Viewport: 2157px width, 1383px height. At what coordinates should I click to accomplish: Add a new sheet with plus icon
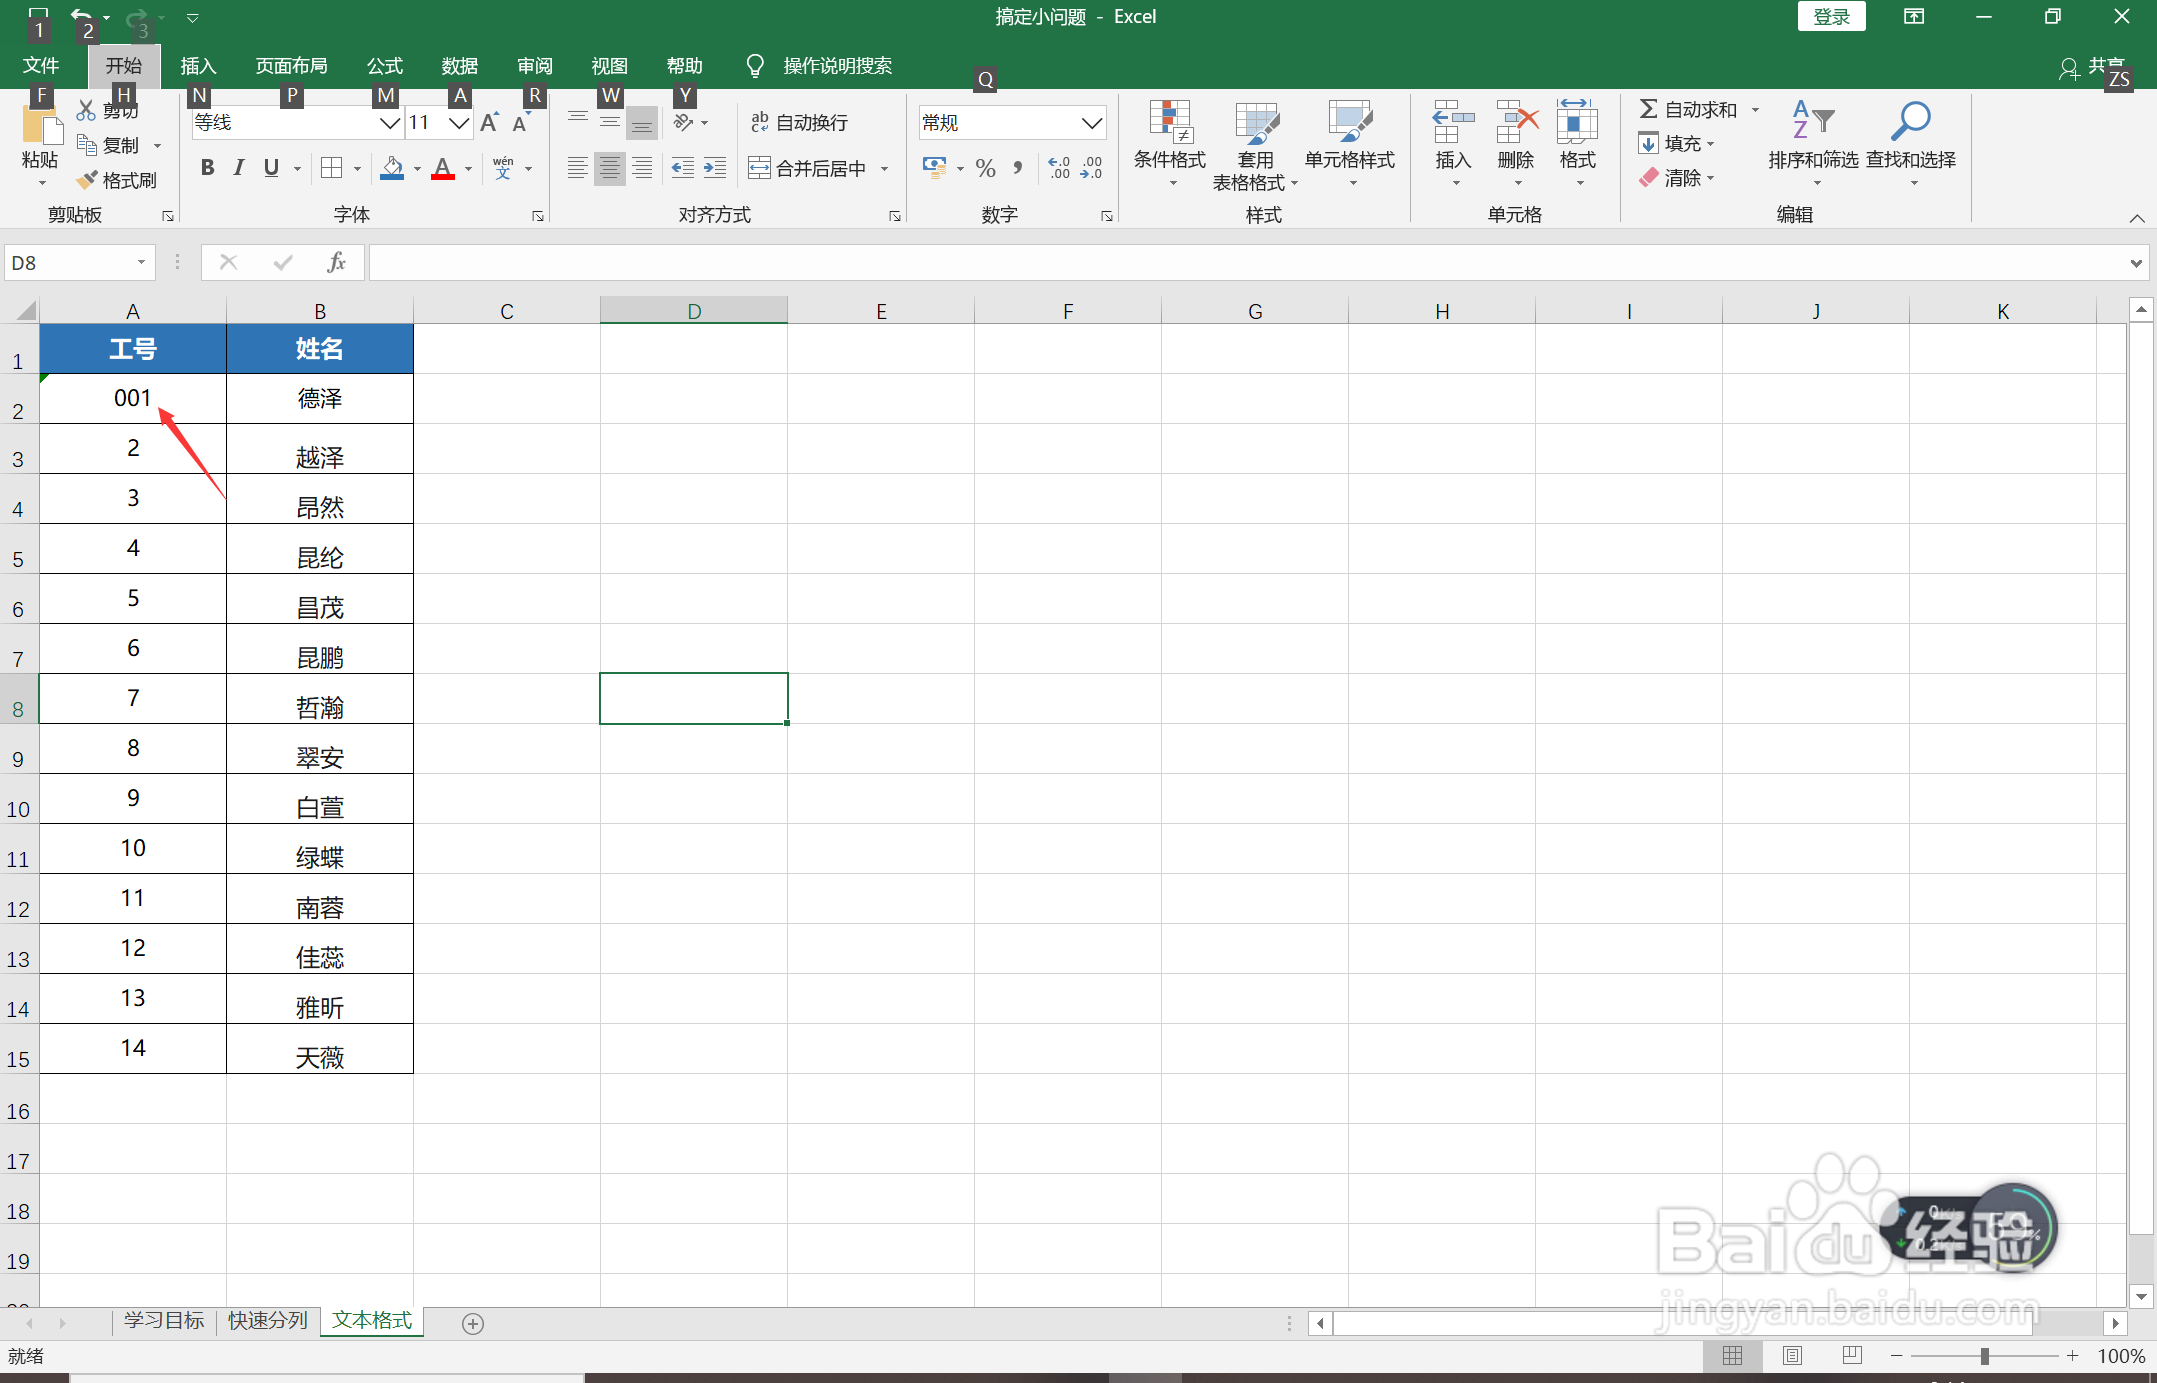[x=473, y=1323]
